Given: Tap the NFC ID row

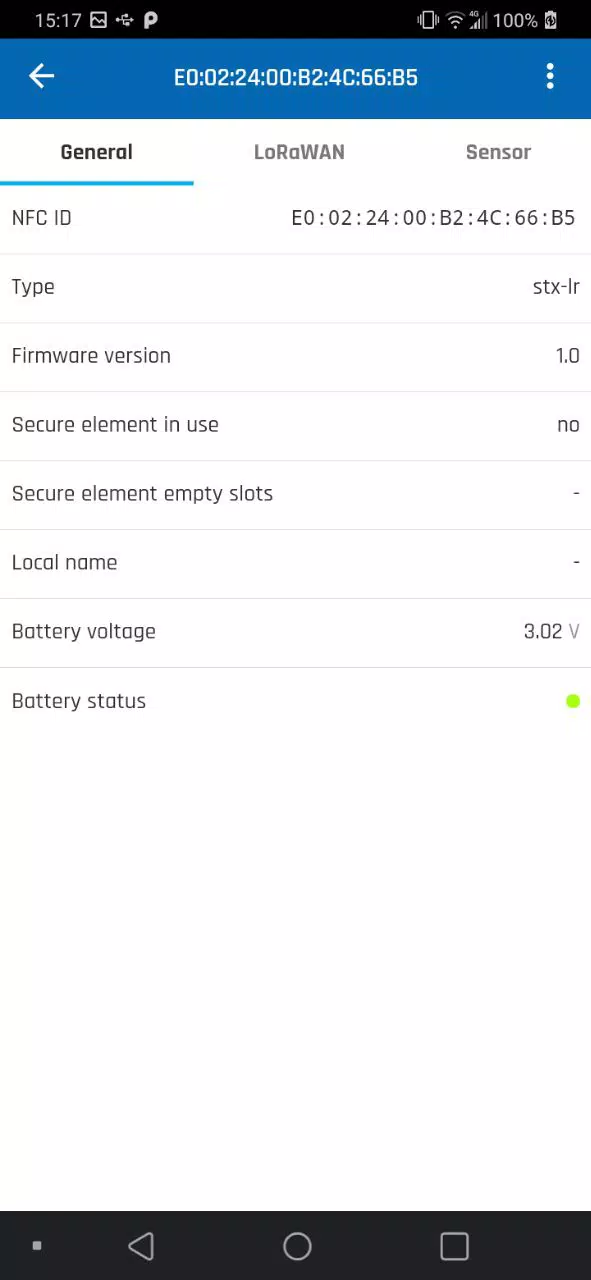Looking at the screenshot, I should tap(295, 218).
